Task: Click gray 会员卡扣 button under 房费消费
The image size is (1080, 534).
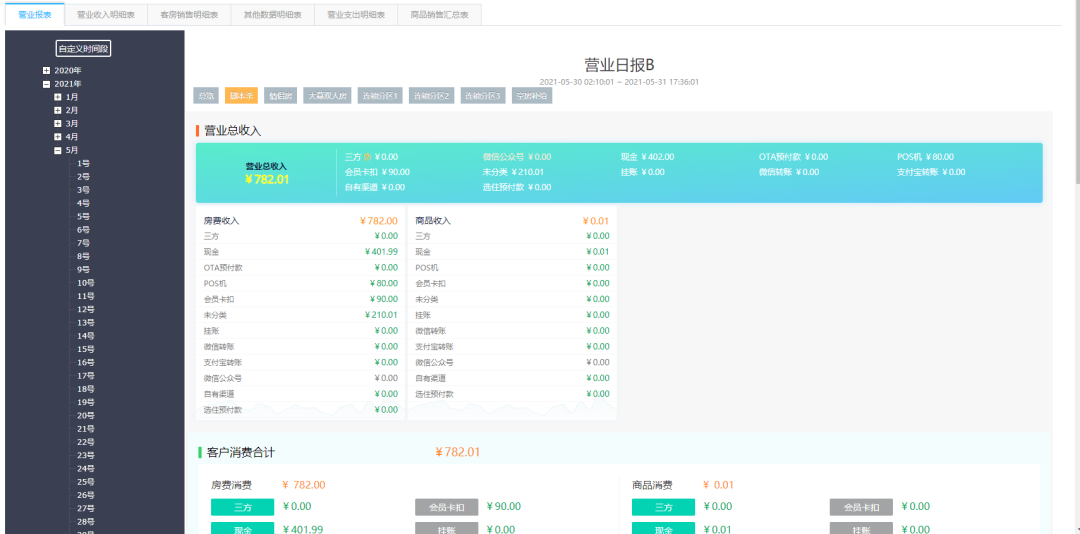Action: coord(446,507)
